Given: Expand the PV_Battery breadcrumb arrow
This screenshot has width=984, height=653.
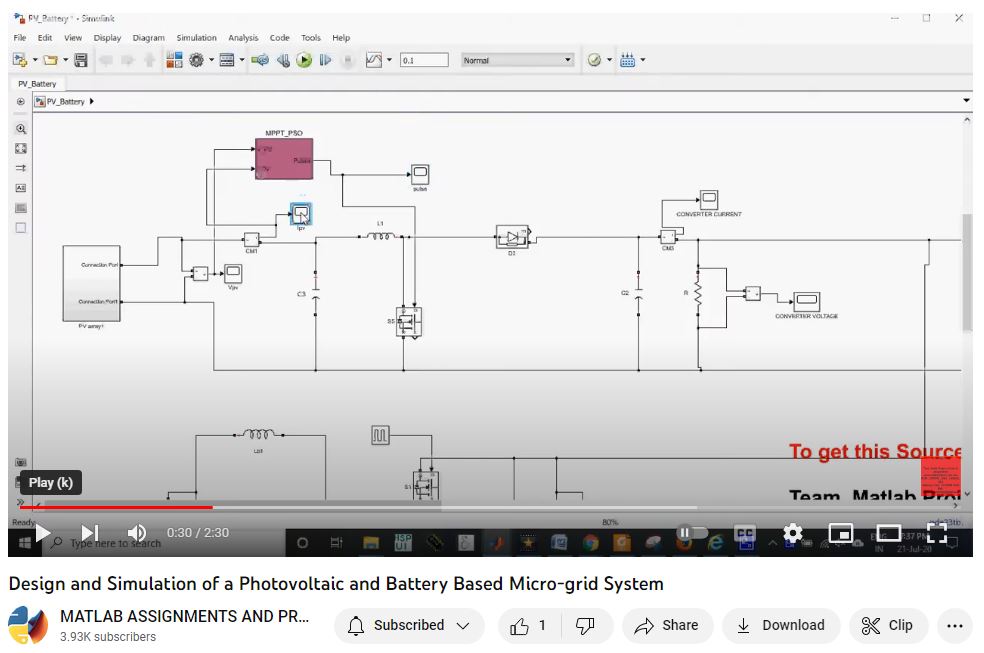Looking at the screenshot, I should pos(92,101).
